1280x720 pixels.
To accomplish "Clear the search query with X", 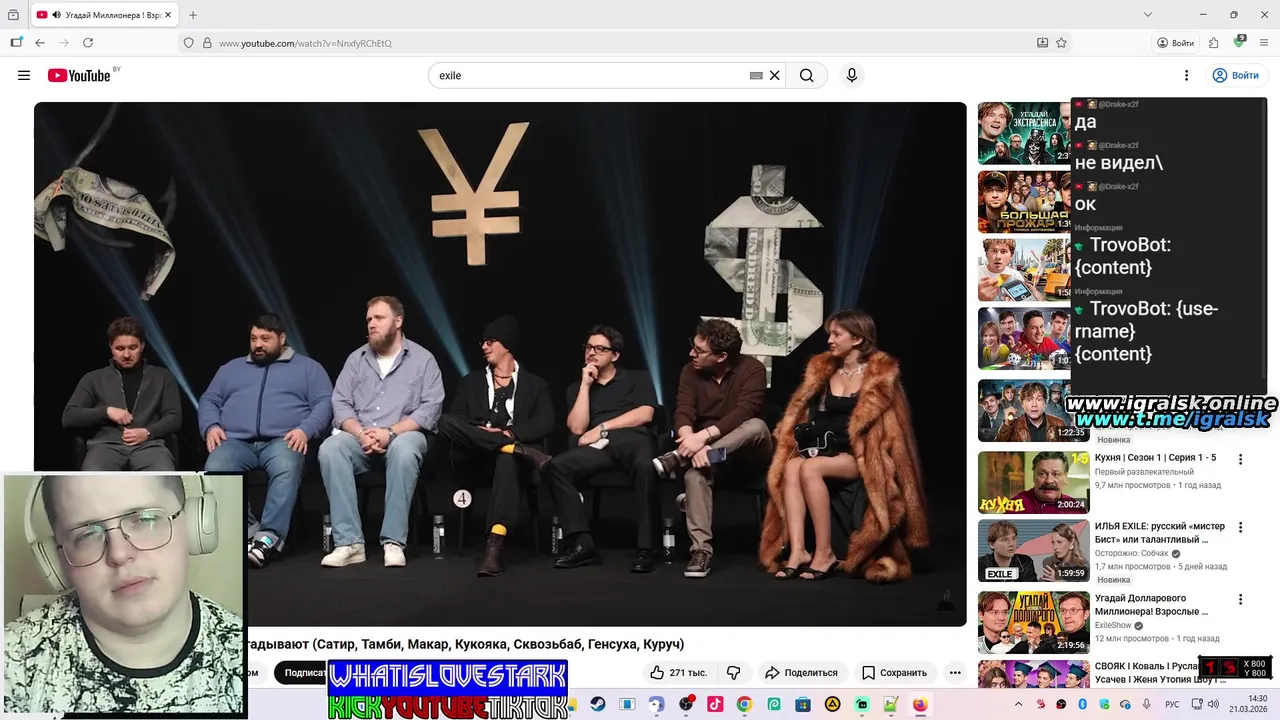I will coord(774,75).
